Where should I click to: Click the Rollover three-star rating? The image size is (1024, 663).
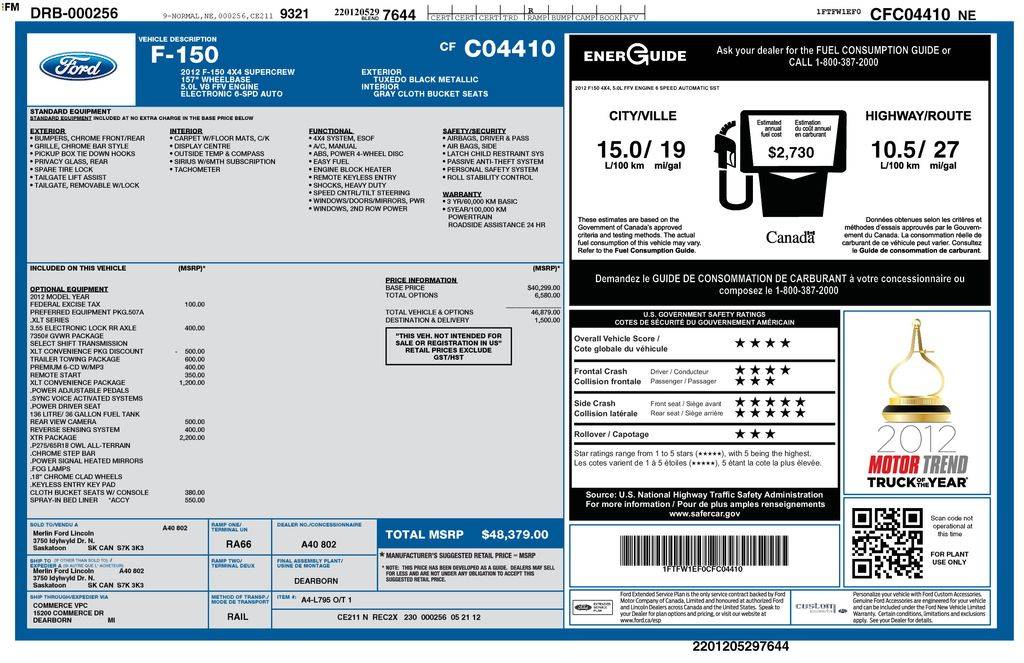tap(755, 434)
